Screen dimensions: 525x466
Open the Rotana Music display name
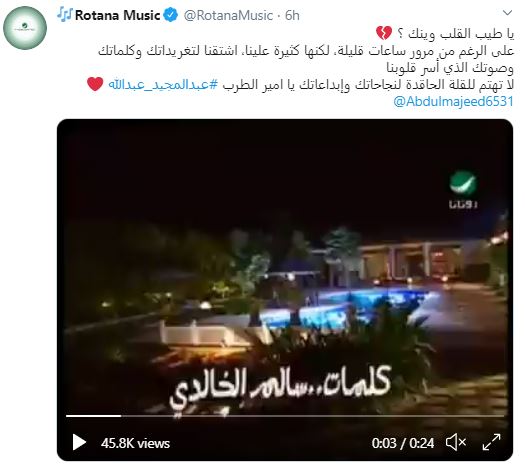(x=118, y=15)
